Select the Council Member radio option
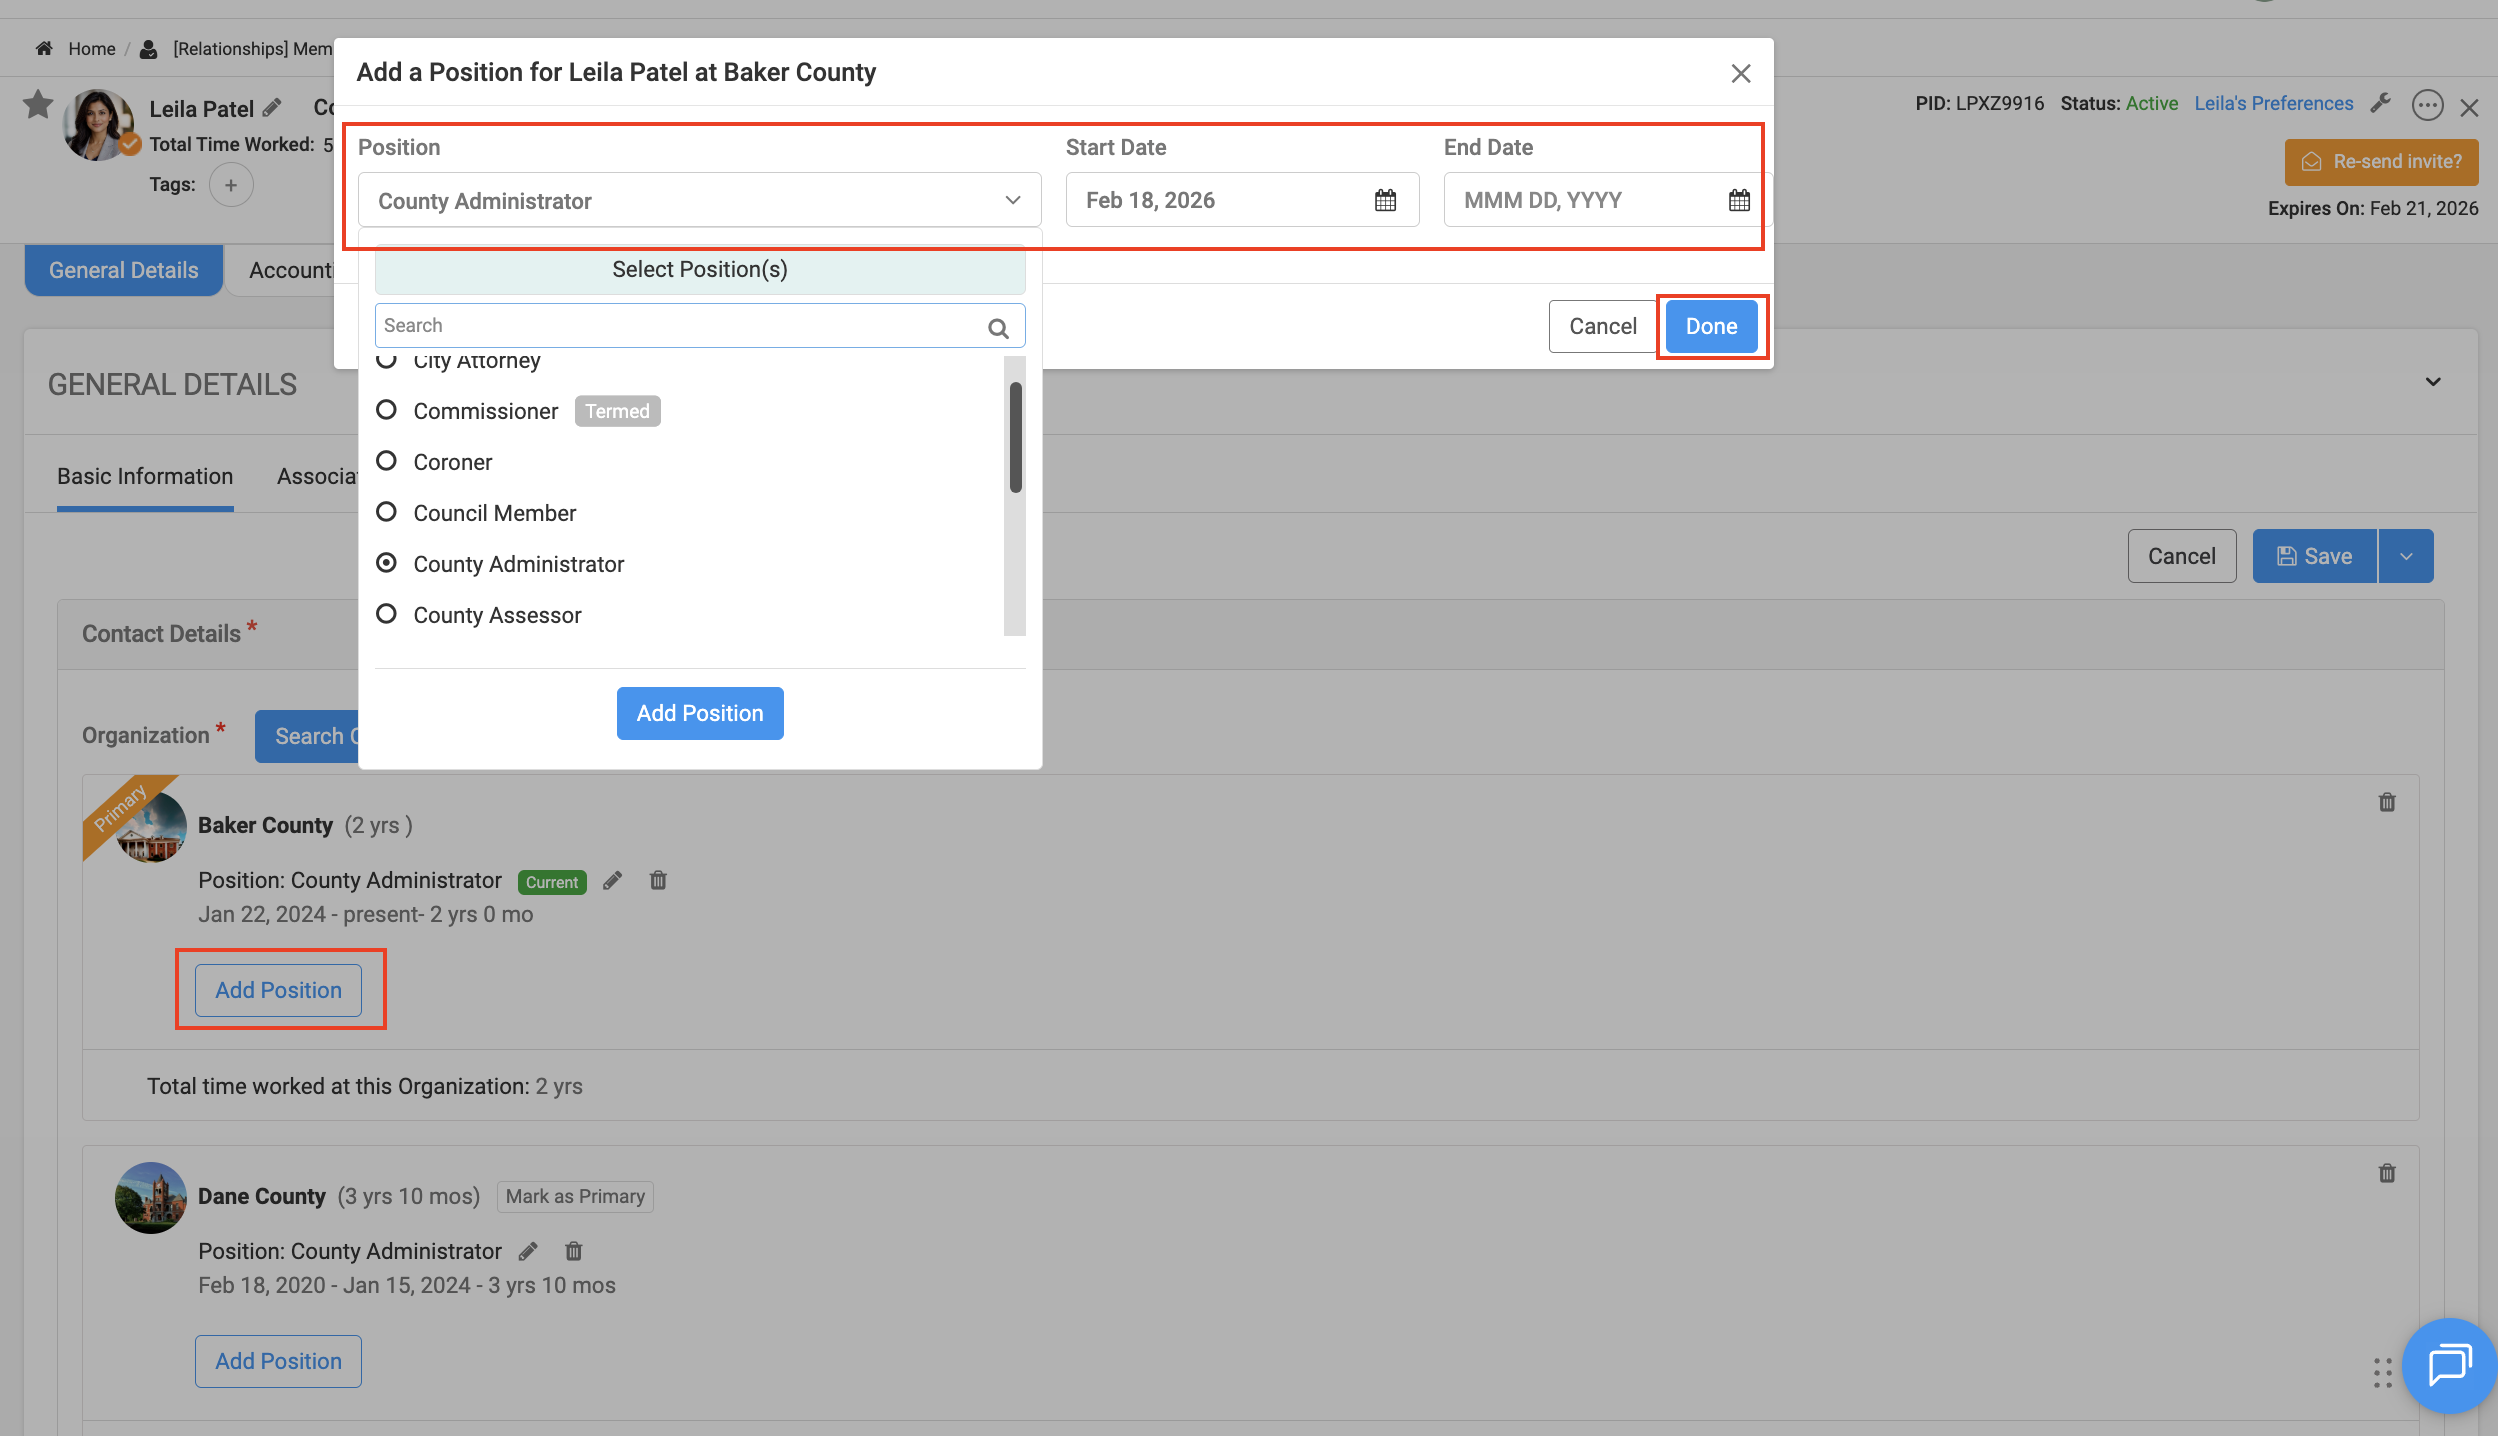This screenshot has width=2498, height=1436. [386, 512]
